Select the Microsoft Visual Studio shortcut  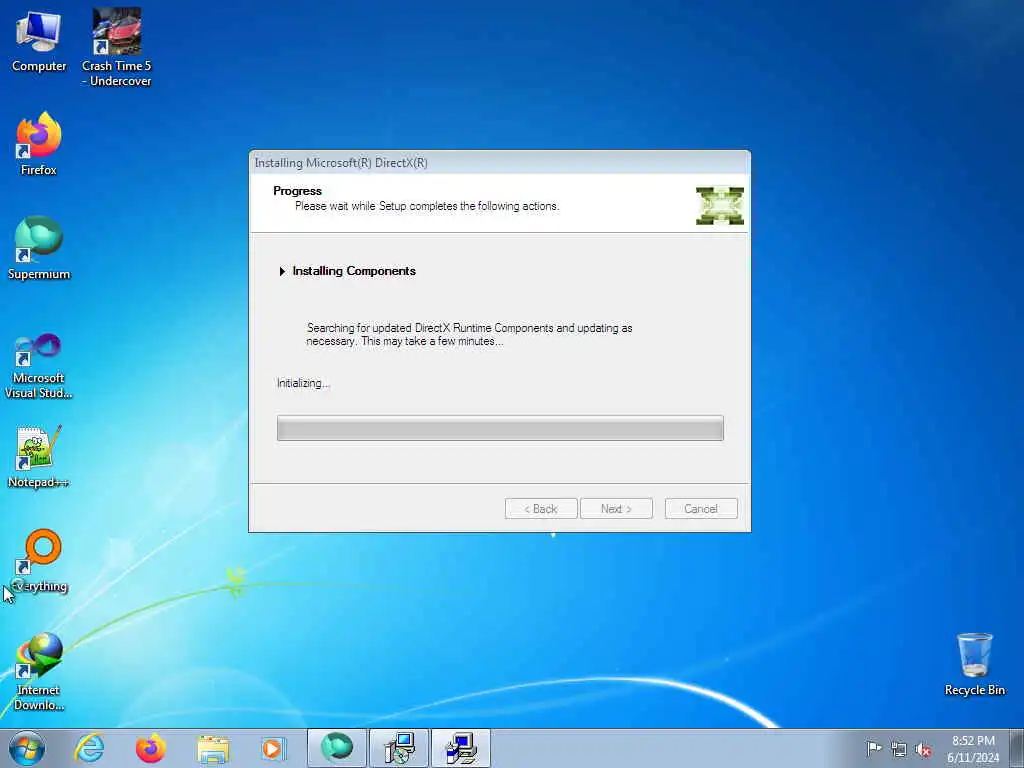pyautogui.click(x=39, y=366)
